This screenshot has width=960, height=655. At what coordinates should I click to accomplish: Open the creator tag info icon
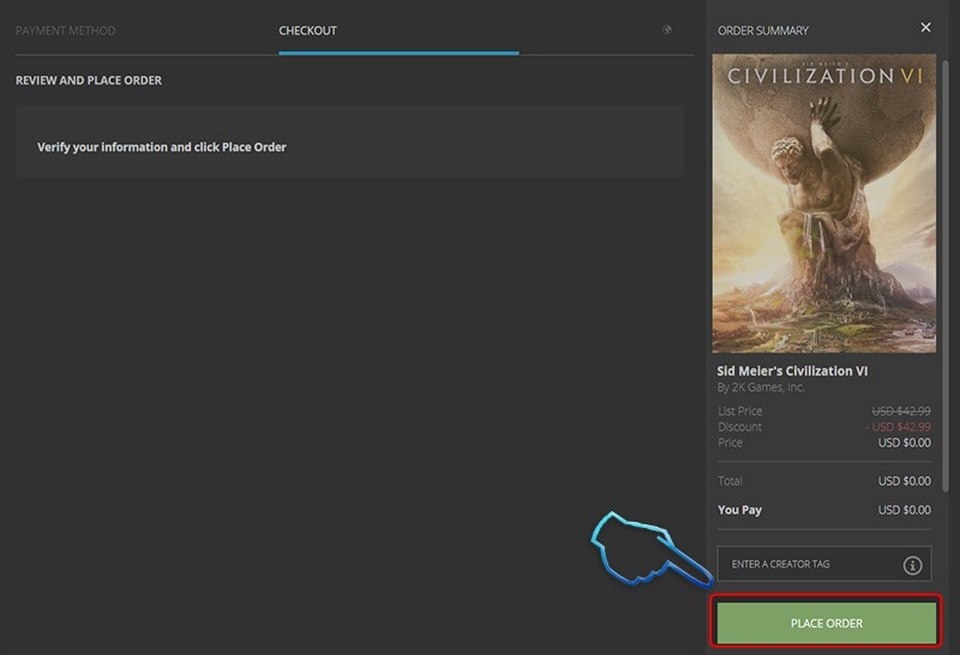(912, 565)
